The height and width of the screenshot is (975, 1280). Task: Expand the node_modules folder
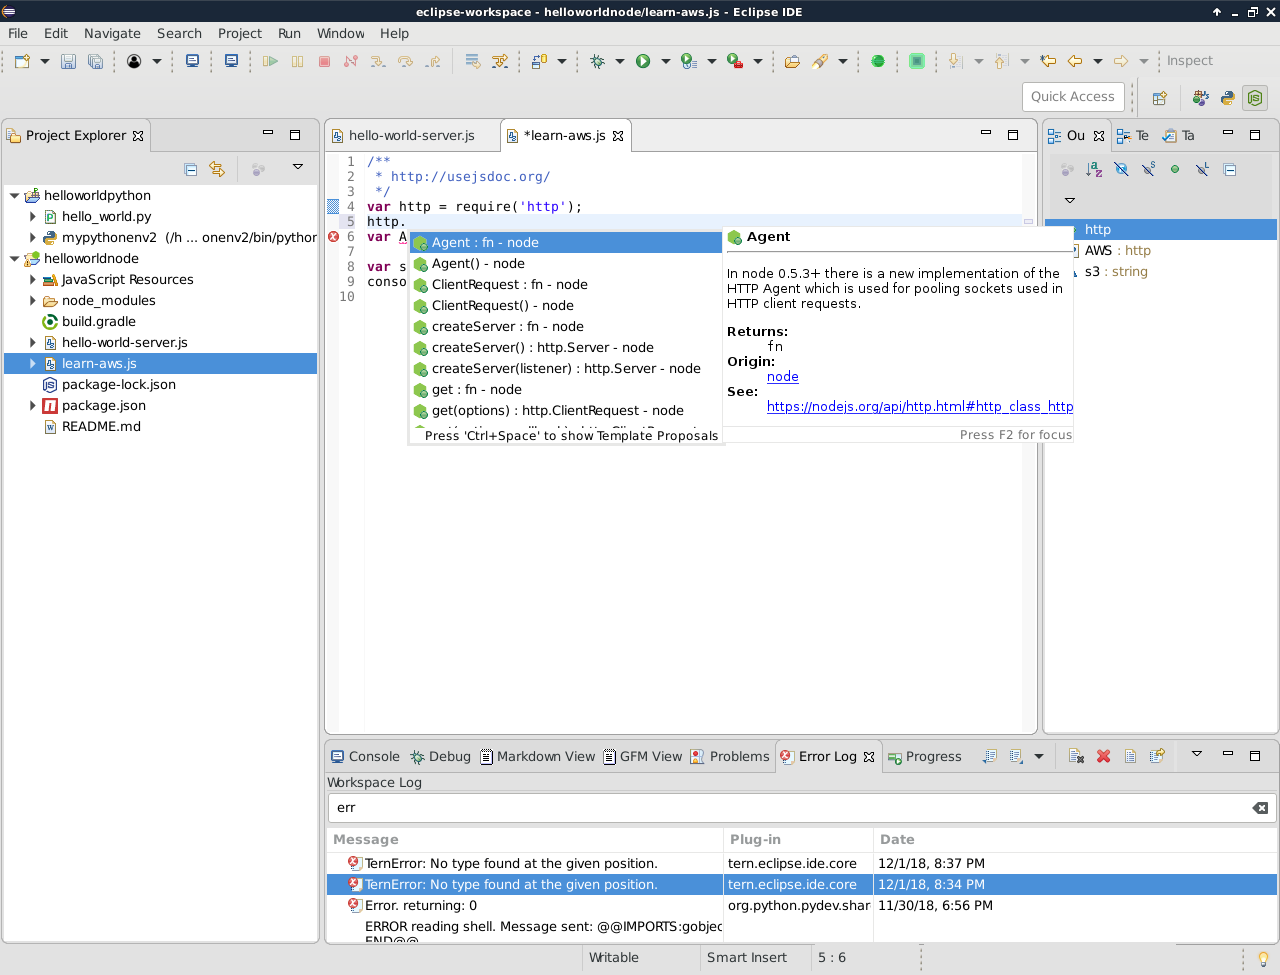[32, 301]
